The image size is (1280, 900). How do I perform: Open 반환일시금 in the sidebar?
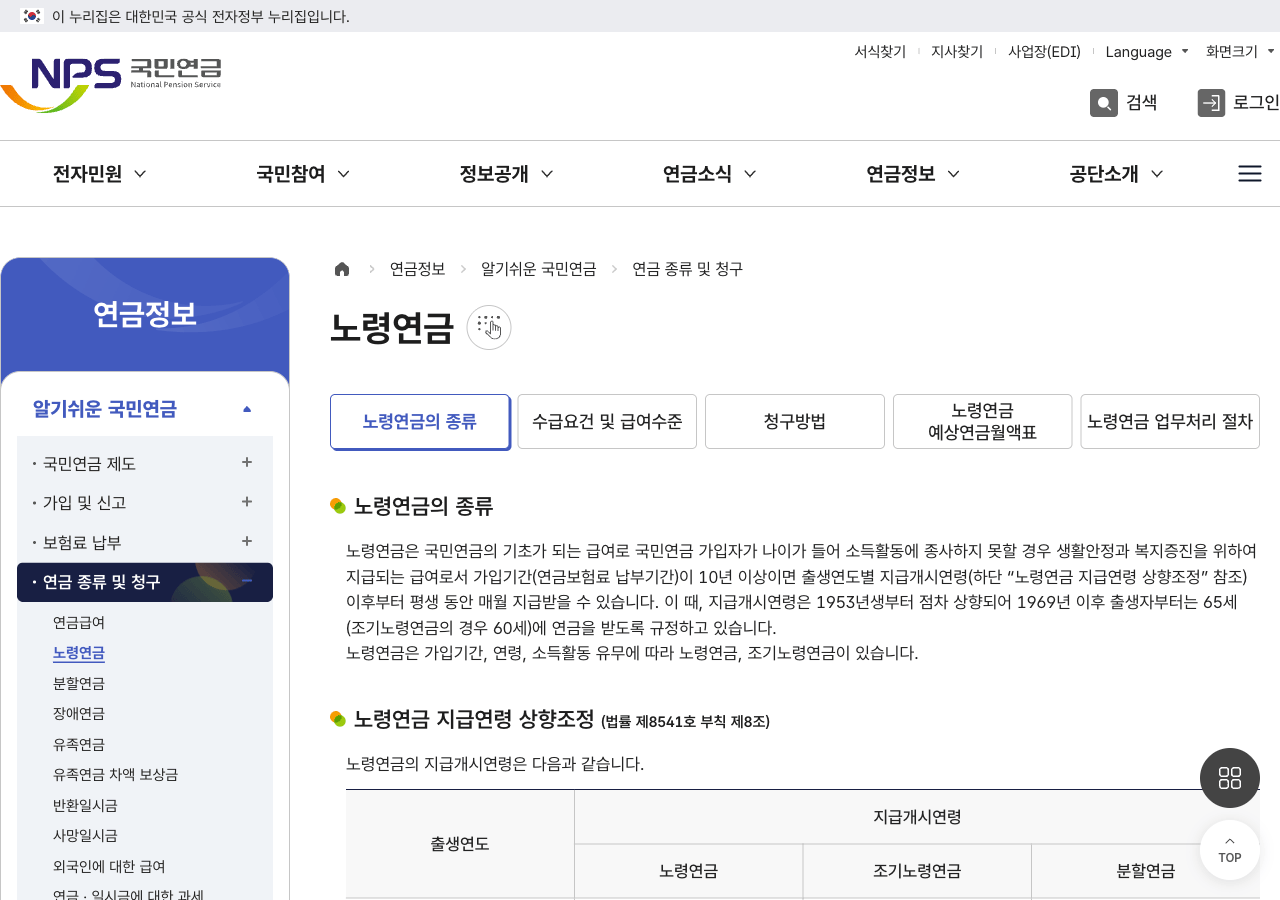coord(85,805)
